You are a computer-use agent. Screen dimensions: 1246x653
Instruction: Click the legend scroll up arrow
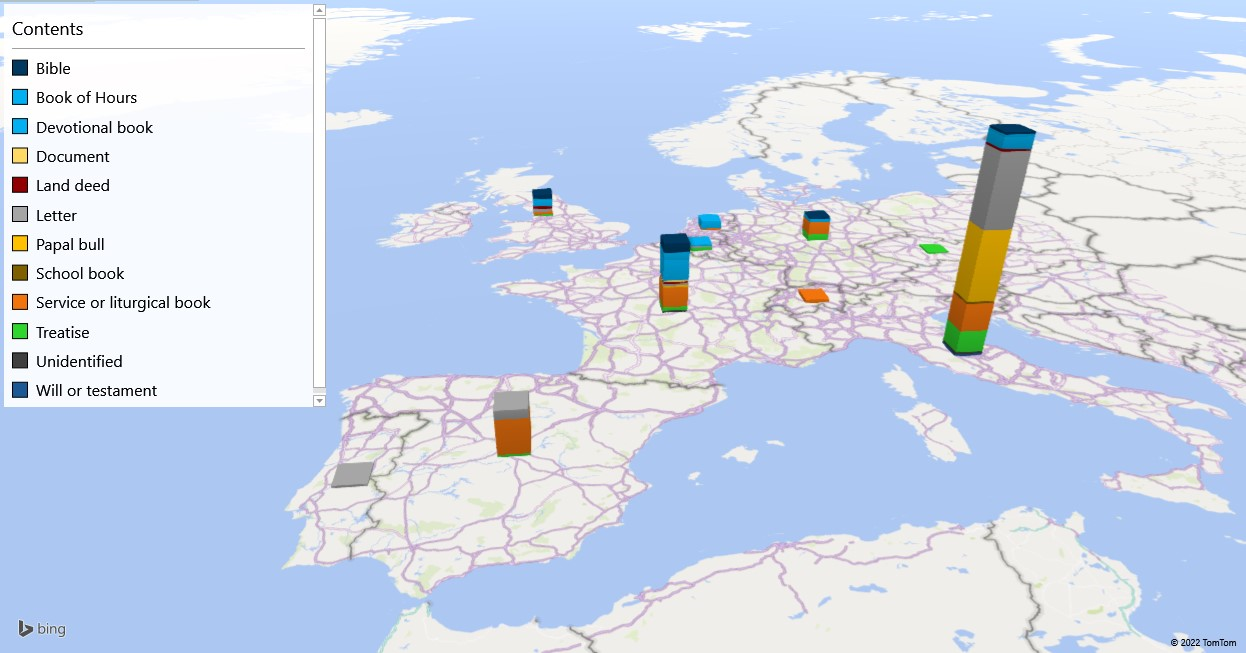(320, 10)
